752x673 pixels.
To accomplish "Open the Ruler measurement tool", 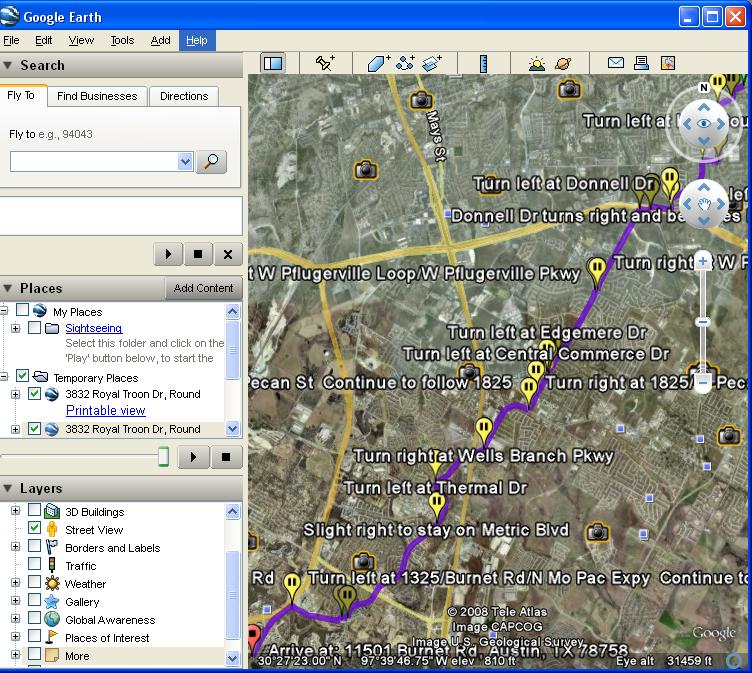I will tap(483, 63).
